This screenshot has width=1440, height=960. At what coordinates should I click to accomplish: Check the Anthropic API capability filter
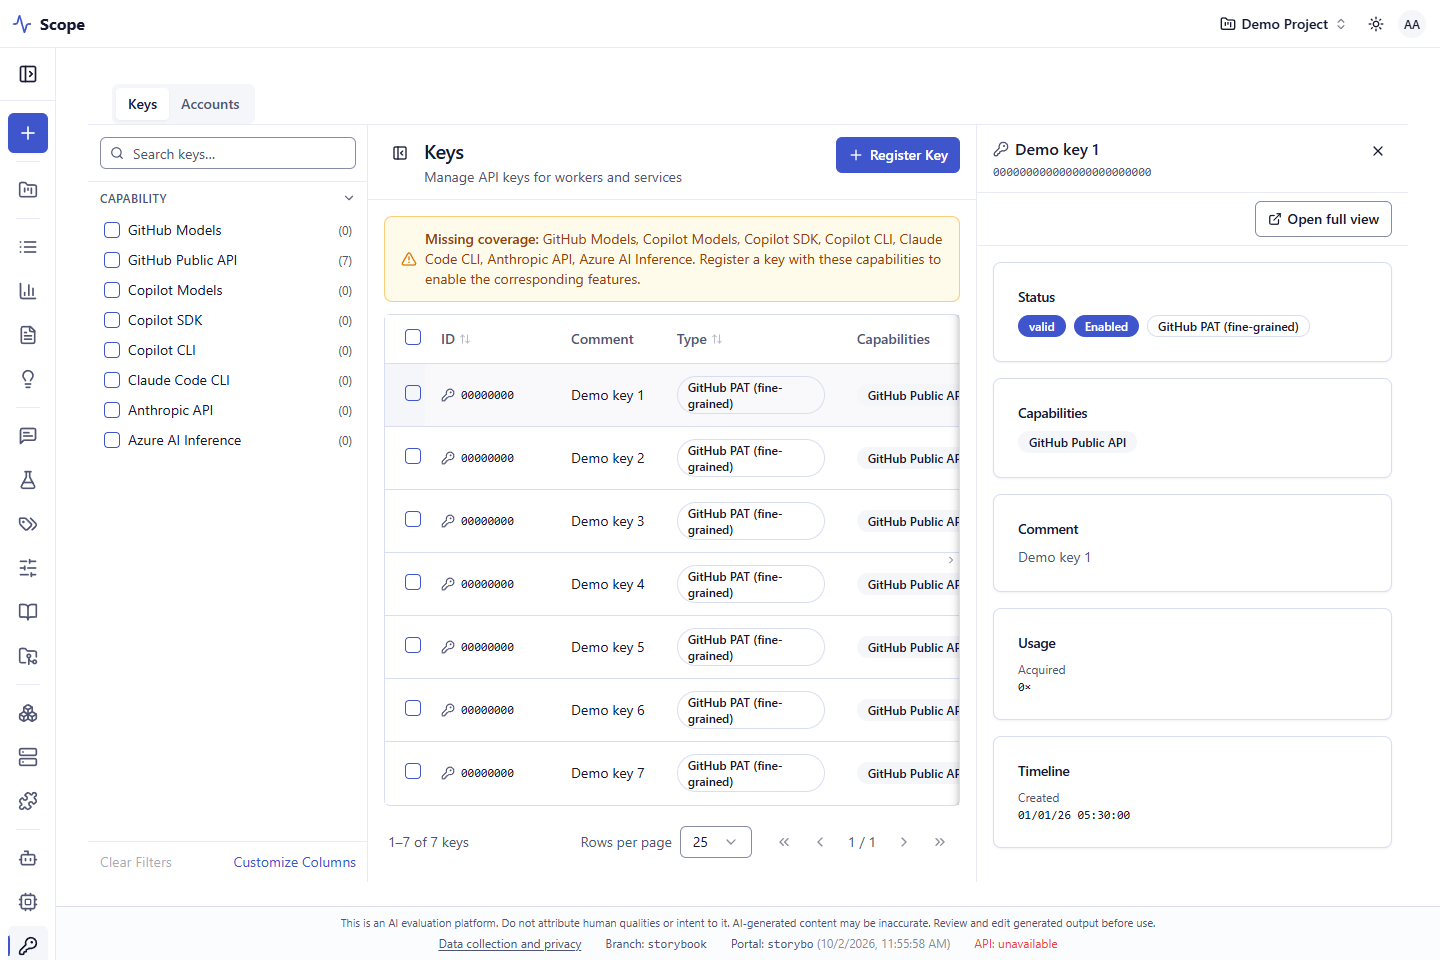click(112, 410)
